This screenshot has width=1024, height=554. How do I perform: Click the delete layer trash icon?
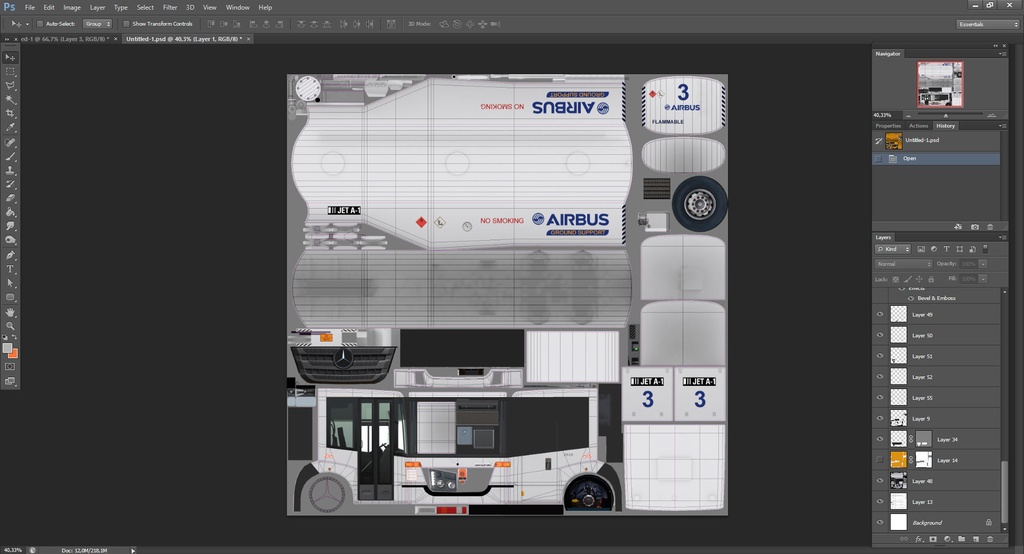(990, 539)
